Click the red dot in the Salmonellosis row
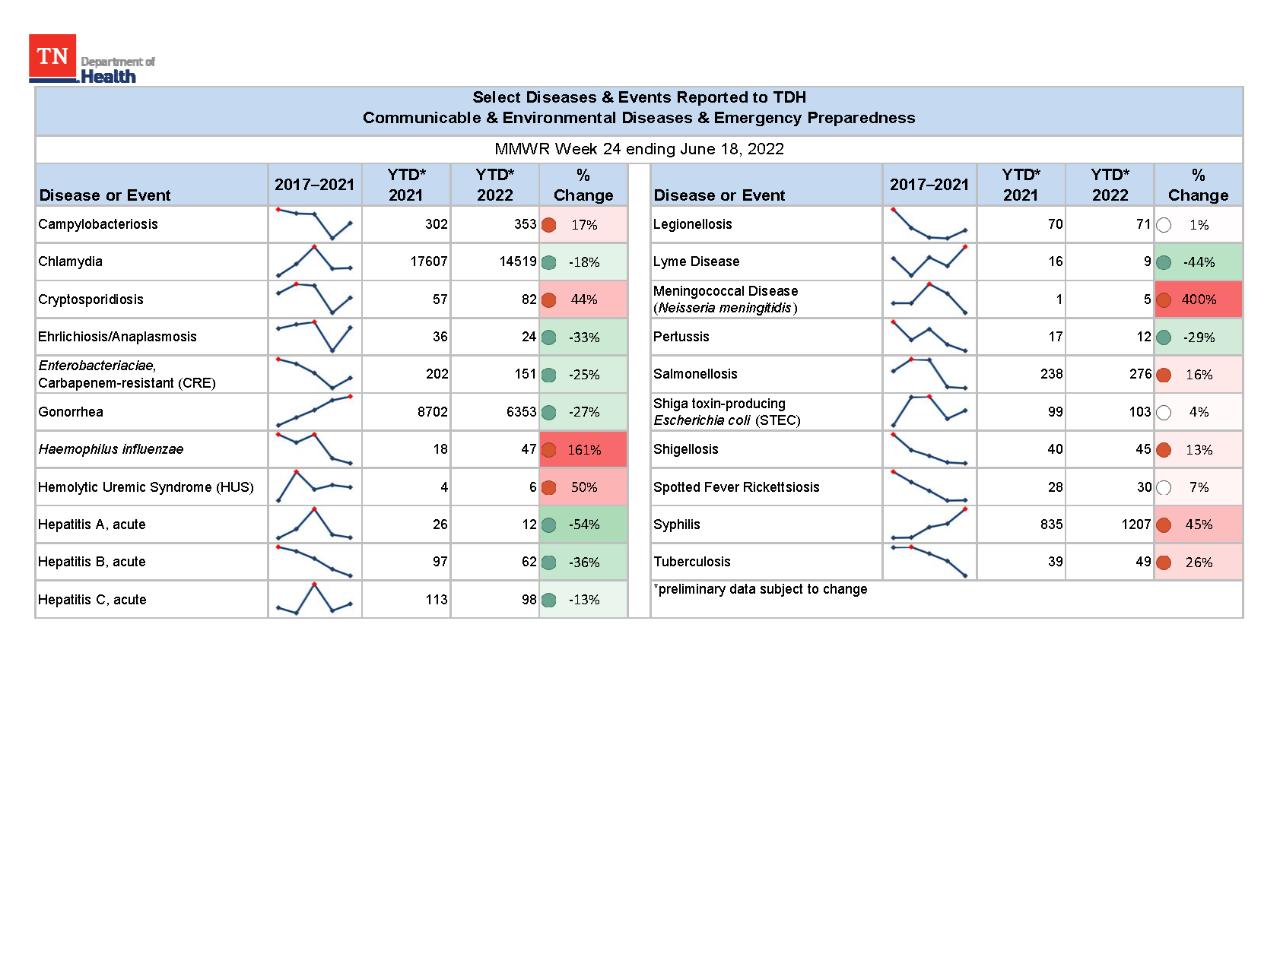This screenshot has width=1280, height=976. pos(1164,375)
